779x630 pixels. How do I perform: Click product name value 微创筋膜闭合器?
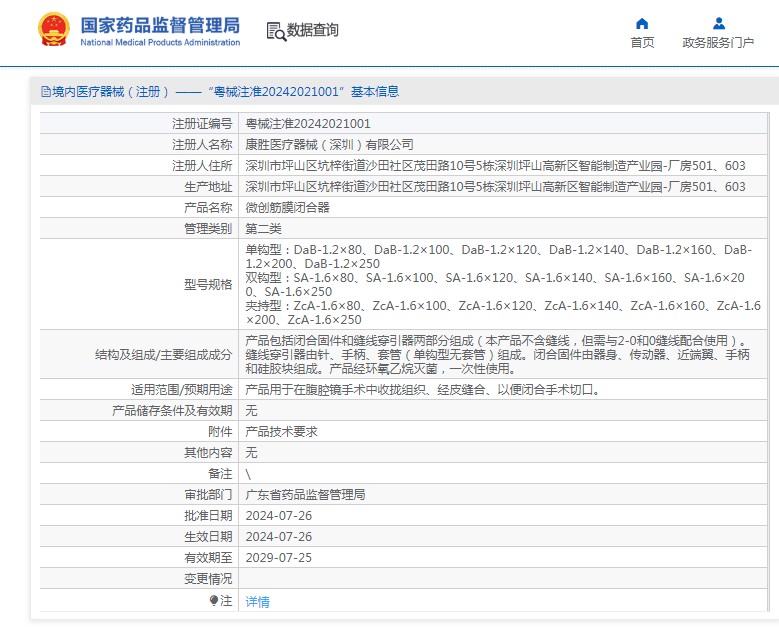288,208
